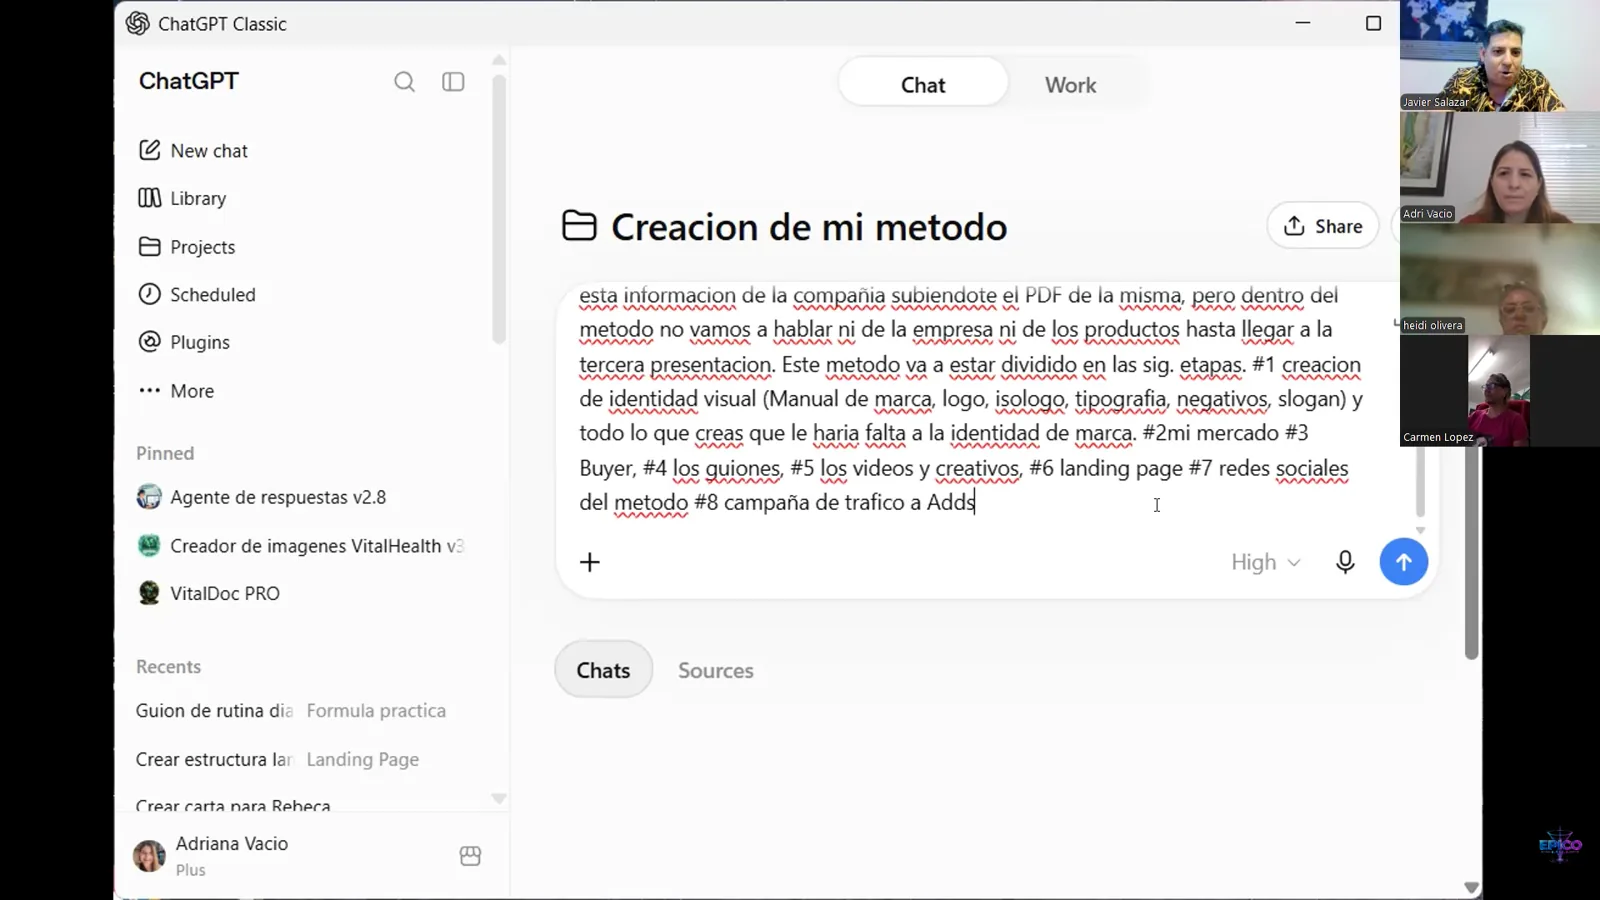This screenshot has width=1600, height=900.
Task: Select heidi olivera video thumbnail
Action: tap(1500, 279)
